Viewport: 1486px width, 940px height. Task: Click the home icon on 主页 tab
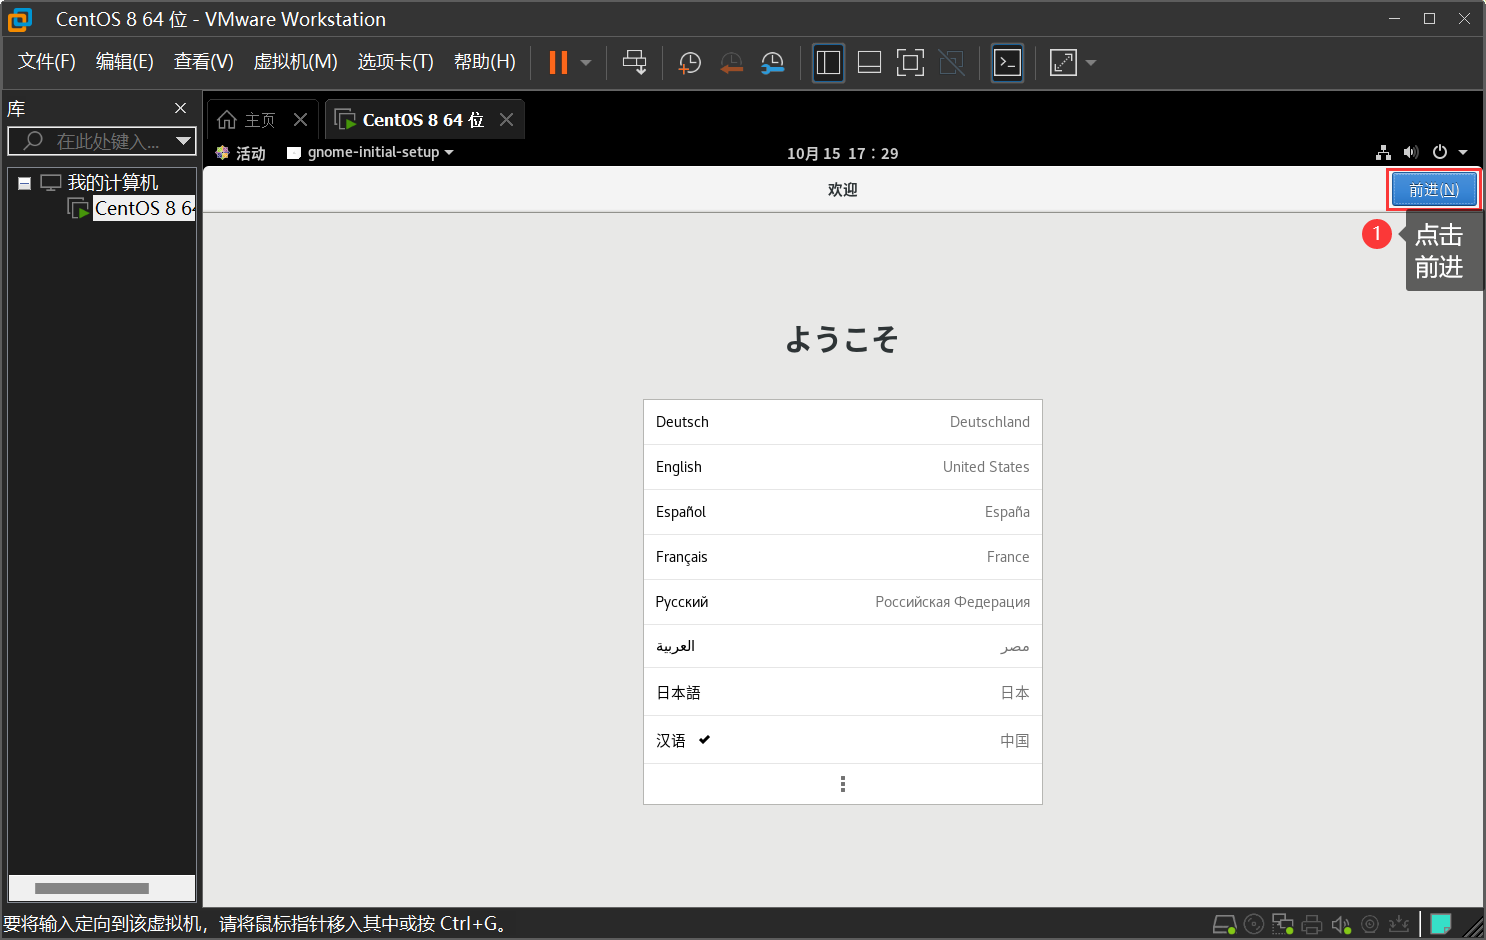coord(227,120)
